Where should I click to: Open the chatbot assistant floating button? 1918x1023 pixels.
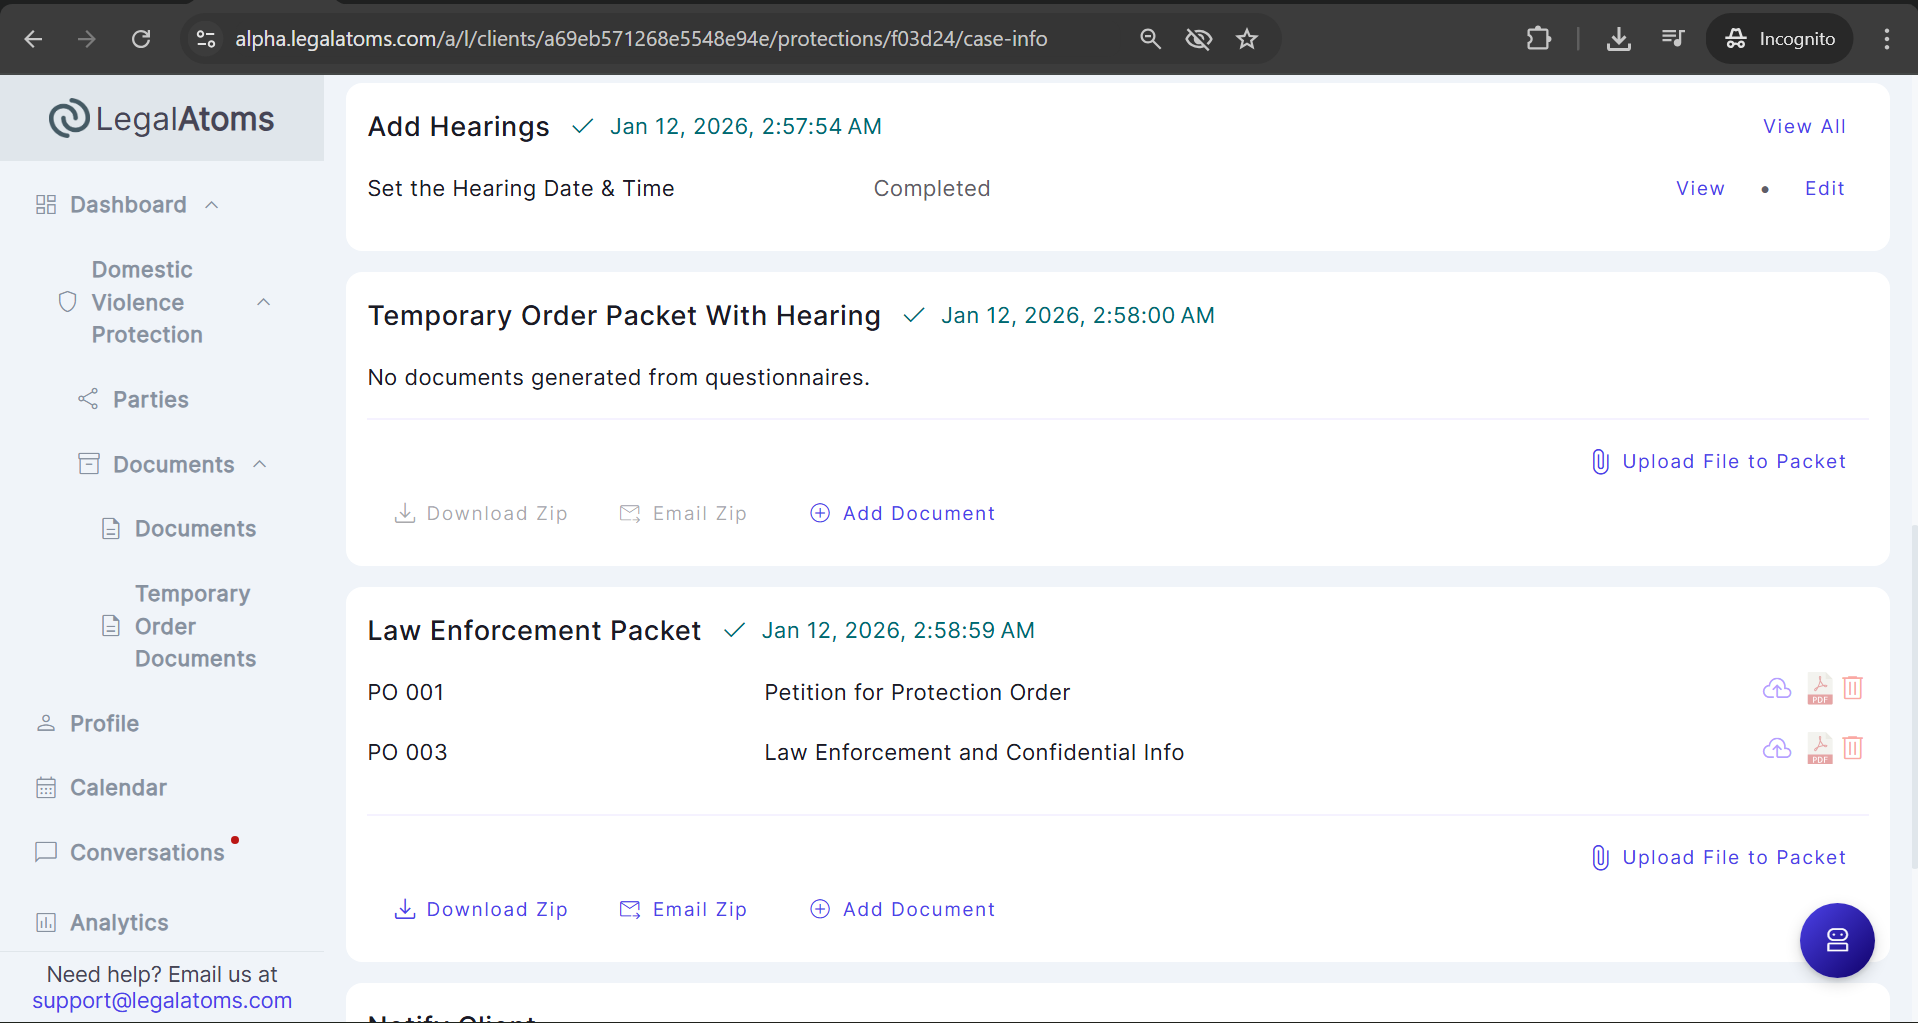point(1836,940)
